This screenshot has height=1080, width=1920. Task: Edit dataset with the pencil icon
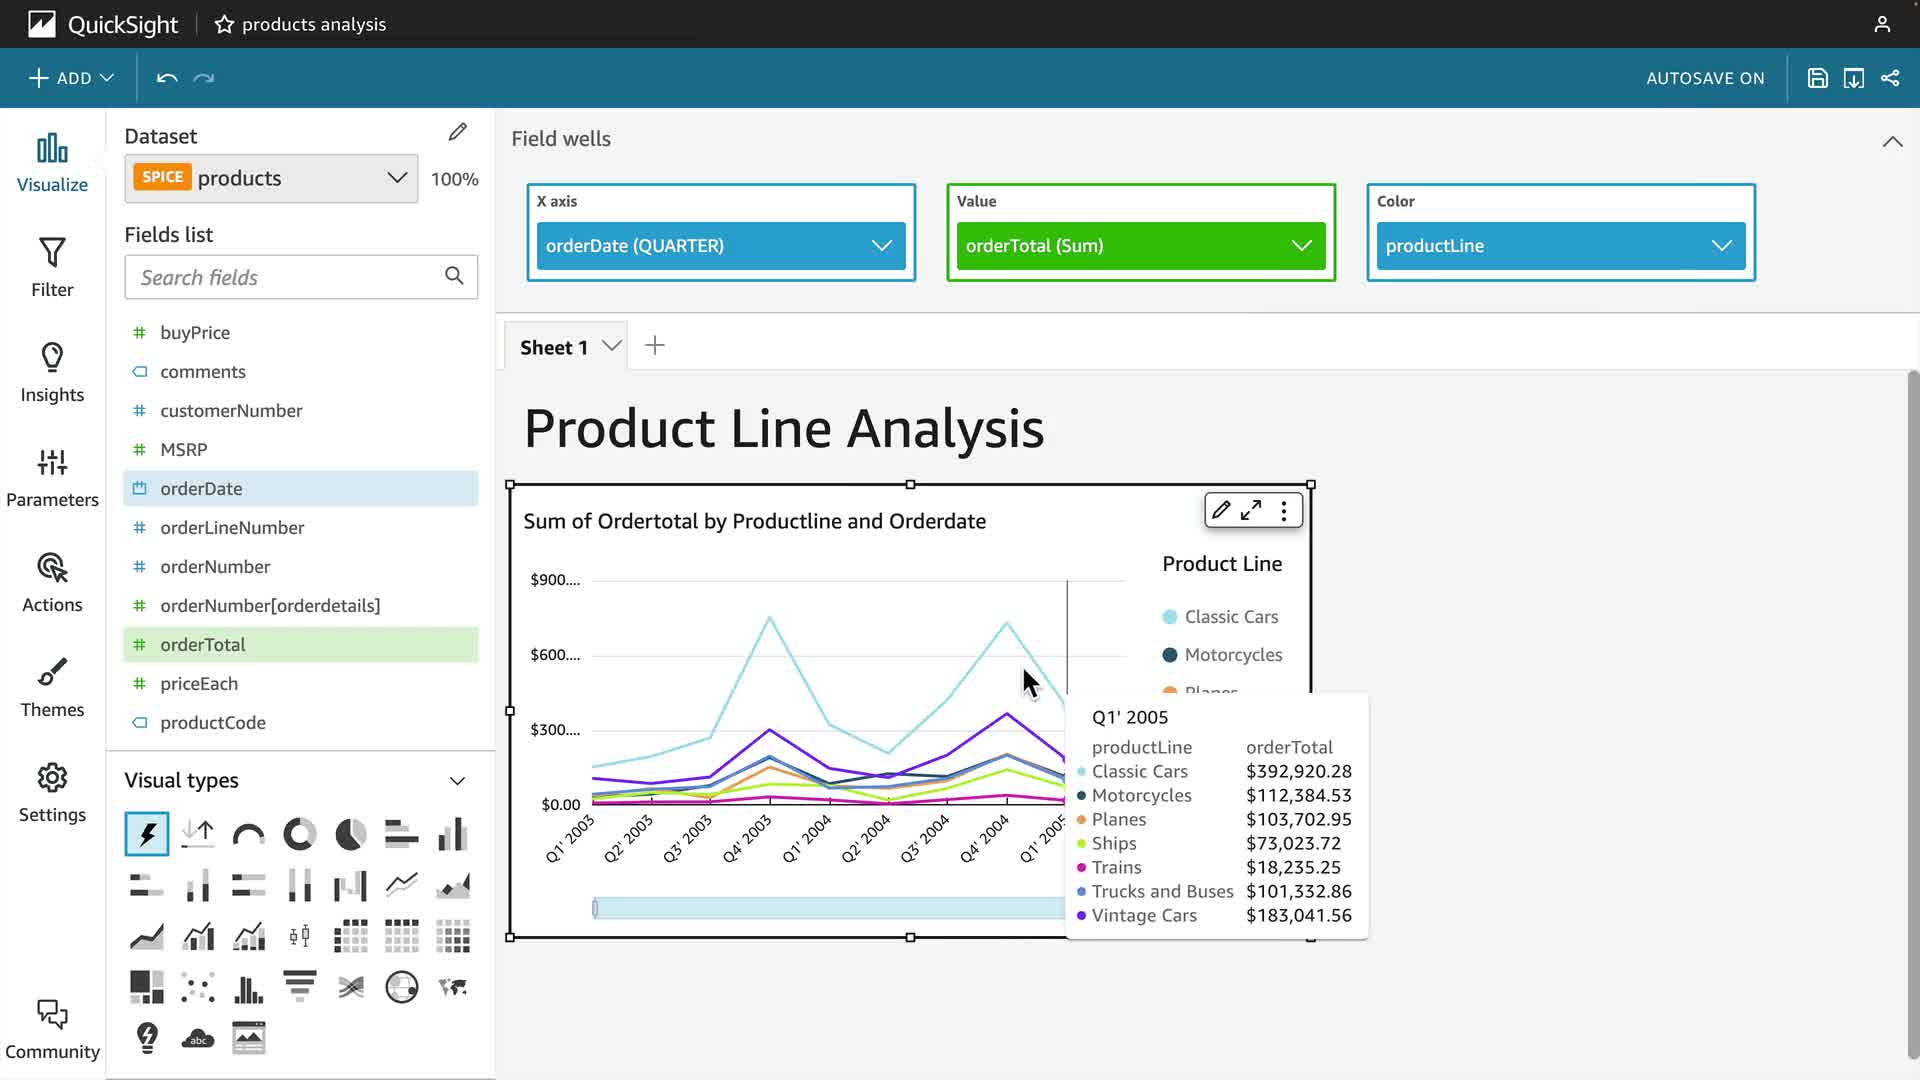click(457, 132)
